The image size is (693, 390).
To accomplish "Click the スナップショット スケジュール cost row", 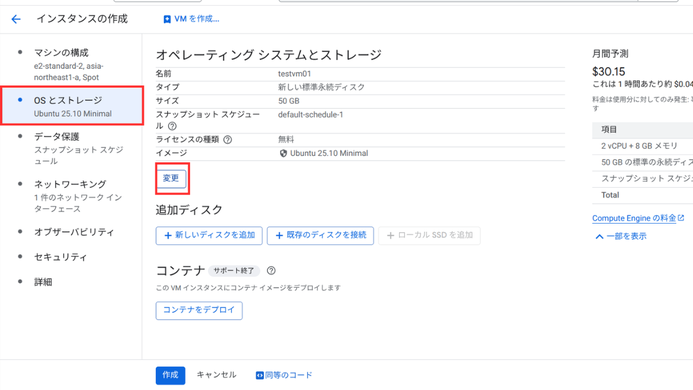I will pos(643,179).
